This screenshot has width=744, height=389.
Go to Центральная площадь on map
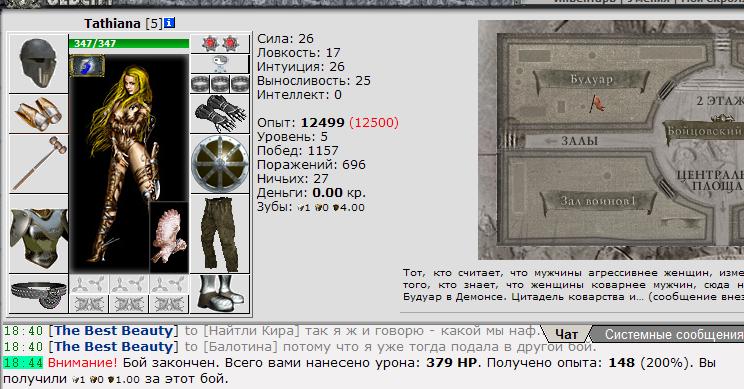tap(711, 181)
